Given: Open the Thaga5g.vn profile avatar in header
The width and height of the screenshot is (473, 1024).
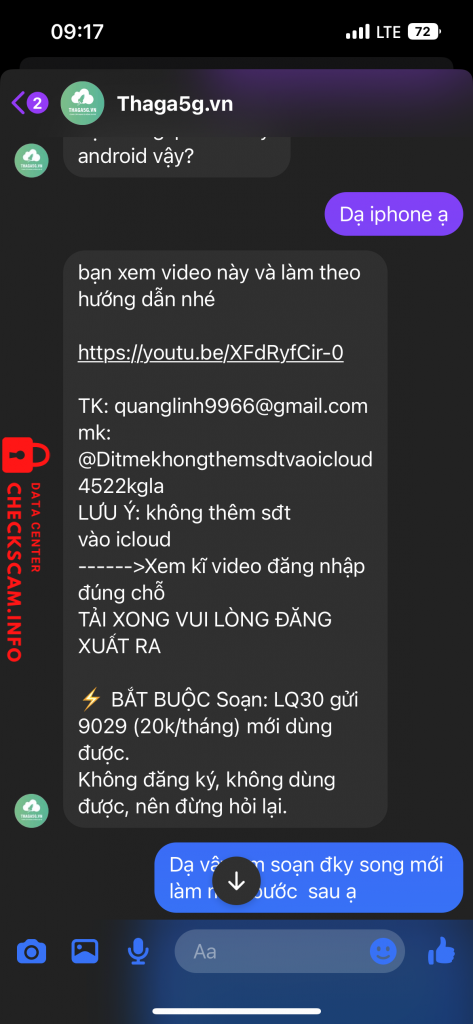Looking at the screenshot, I should pos(82,103).
